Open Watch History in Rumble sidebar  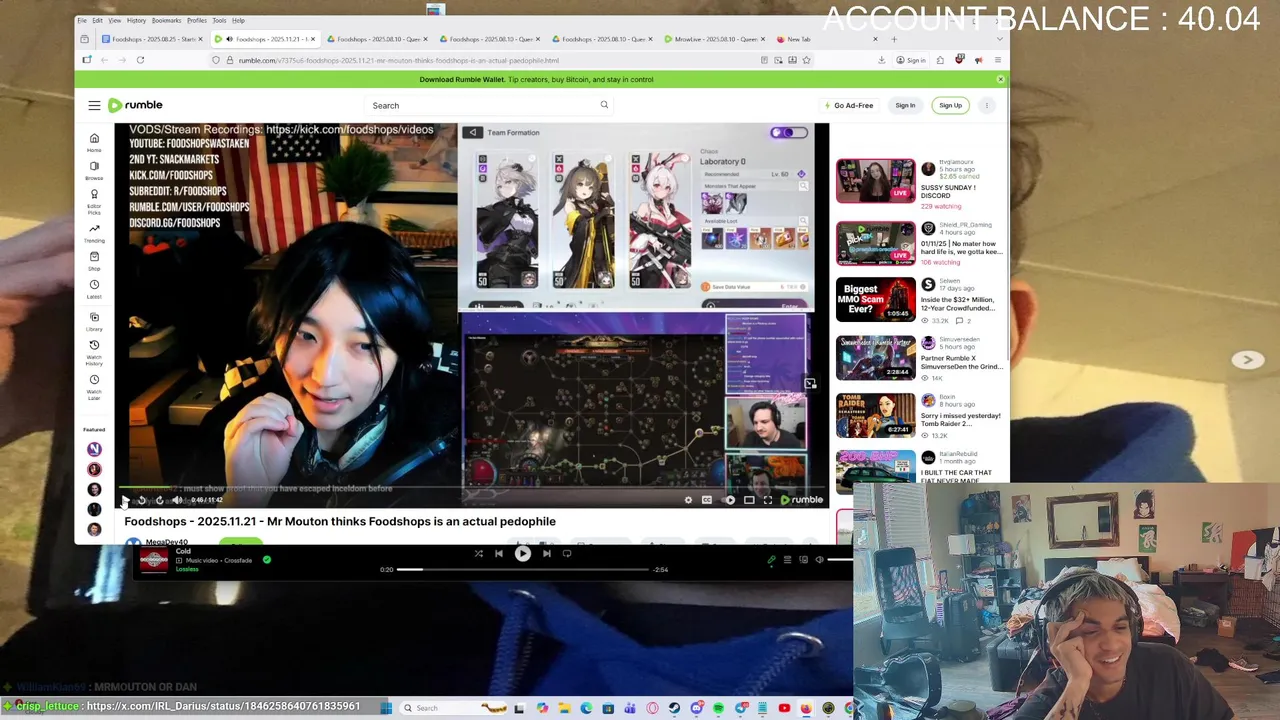(94, 352)
